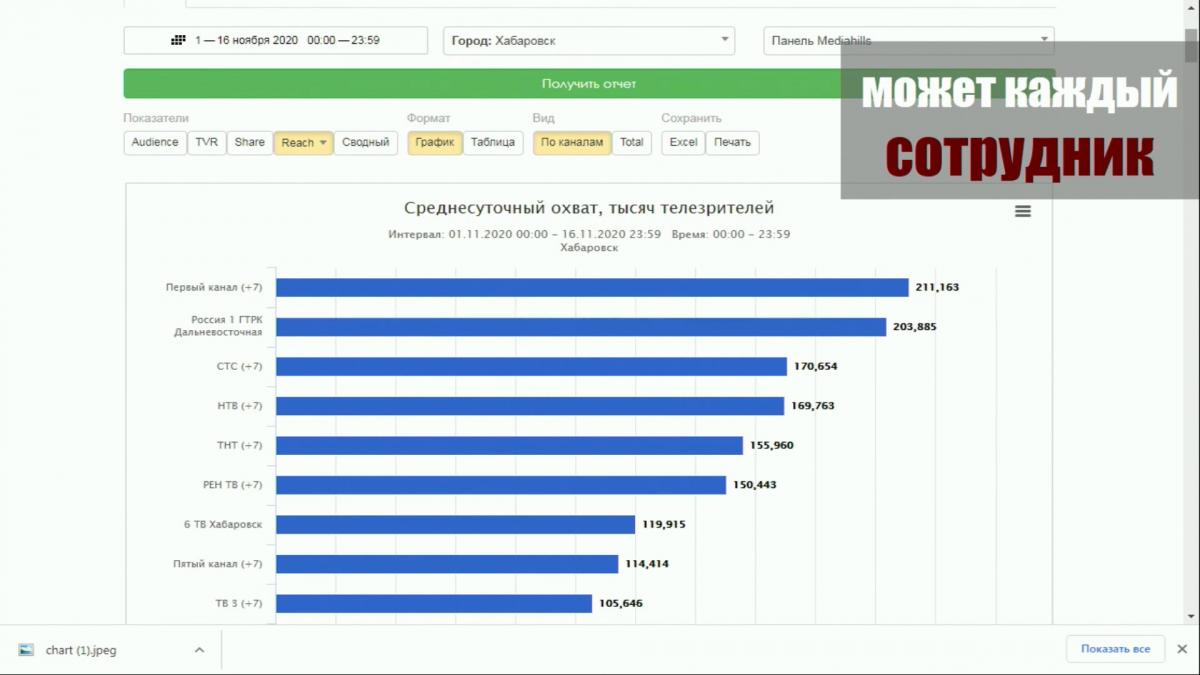Open the Панель Mediahills dropdown
Image resolution: width=1200 pixels, height=675 pixels.
(x=908, y=41)
